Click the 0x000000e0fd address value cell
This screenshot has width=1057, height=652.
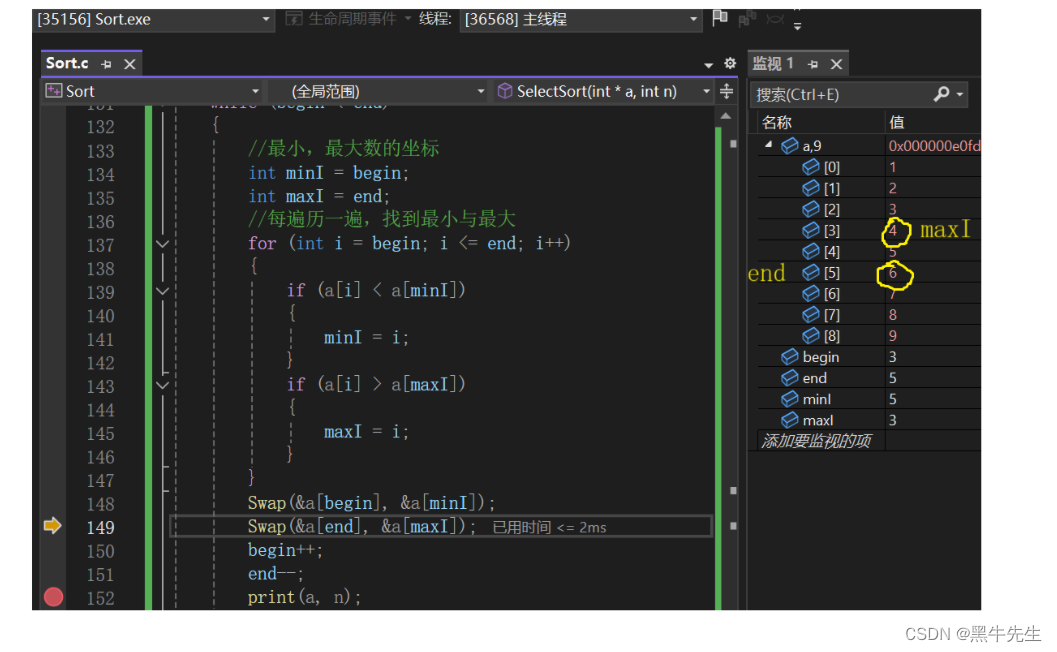click(x=934, y=146)
